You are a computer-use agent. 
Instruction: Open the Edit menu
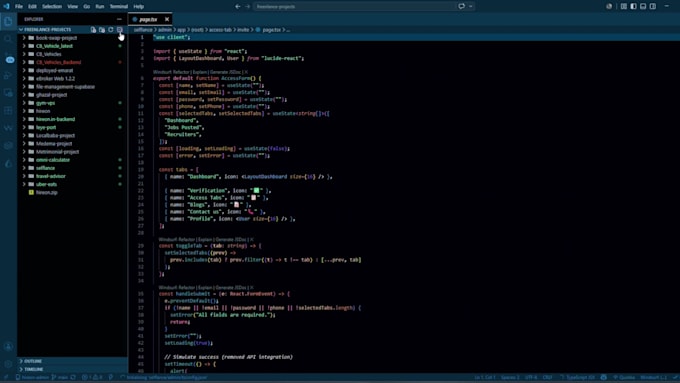tap(33, 7)
